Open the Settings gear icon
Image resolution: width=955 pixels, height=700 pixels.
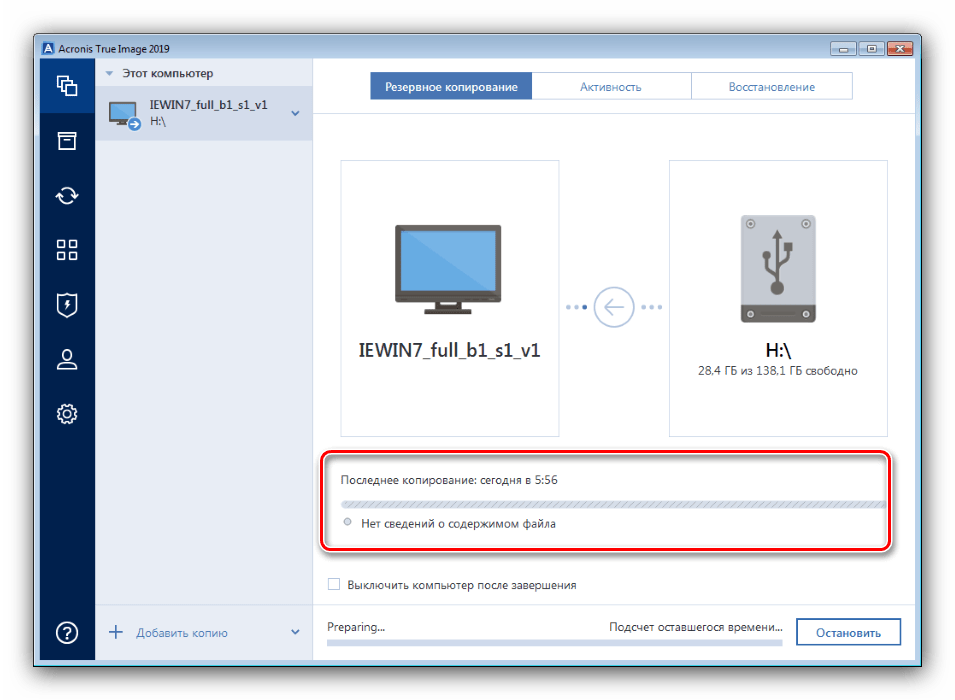pos(67,414)
